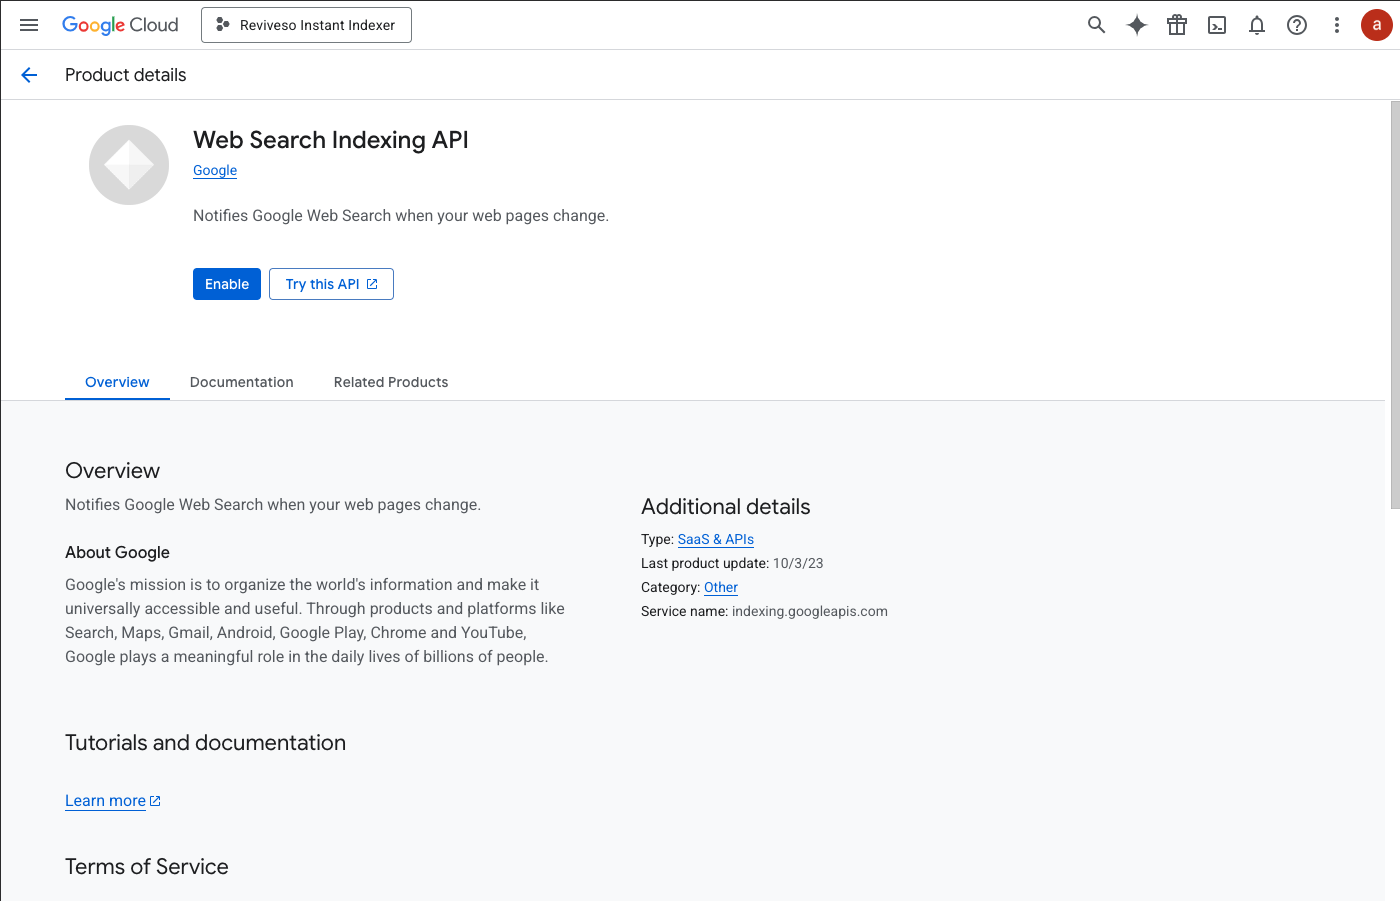Viewport: 1400px width, 901px height.
Task: Click the Additional details heading
Action: (x=726, y=507)
